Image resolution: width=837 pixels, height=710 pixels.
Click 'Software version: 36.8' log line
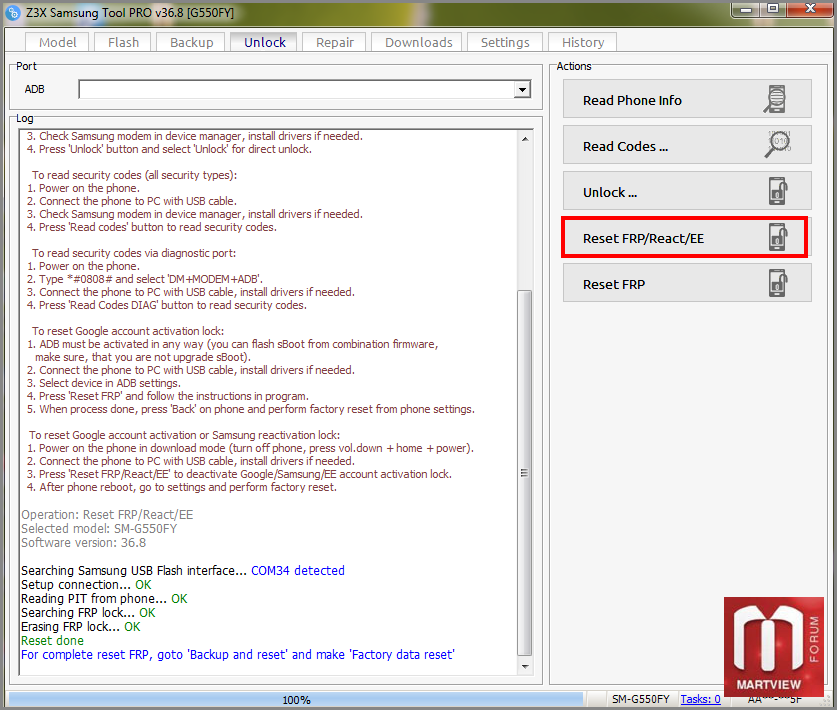click(x=83, y=542)
